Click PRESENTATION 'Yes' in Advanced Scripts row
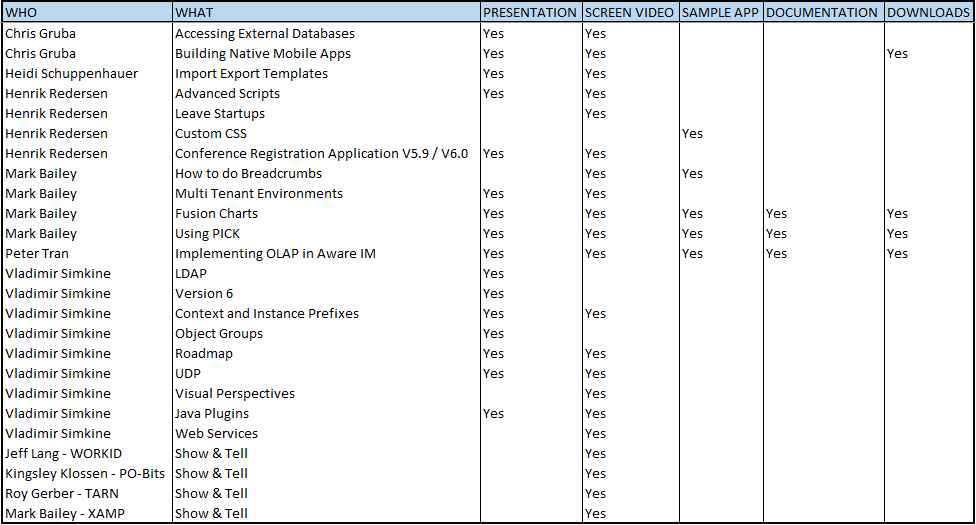 494,93
